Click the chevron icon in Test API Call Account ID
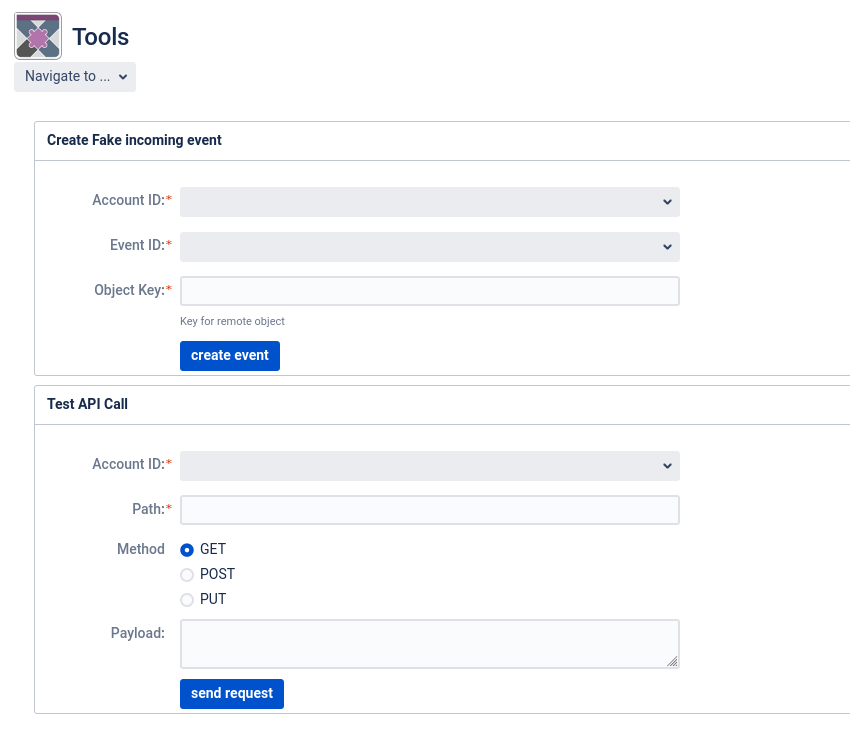The width and height of the screenshot is (850, 750). click(667, 466)
